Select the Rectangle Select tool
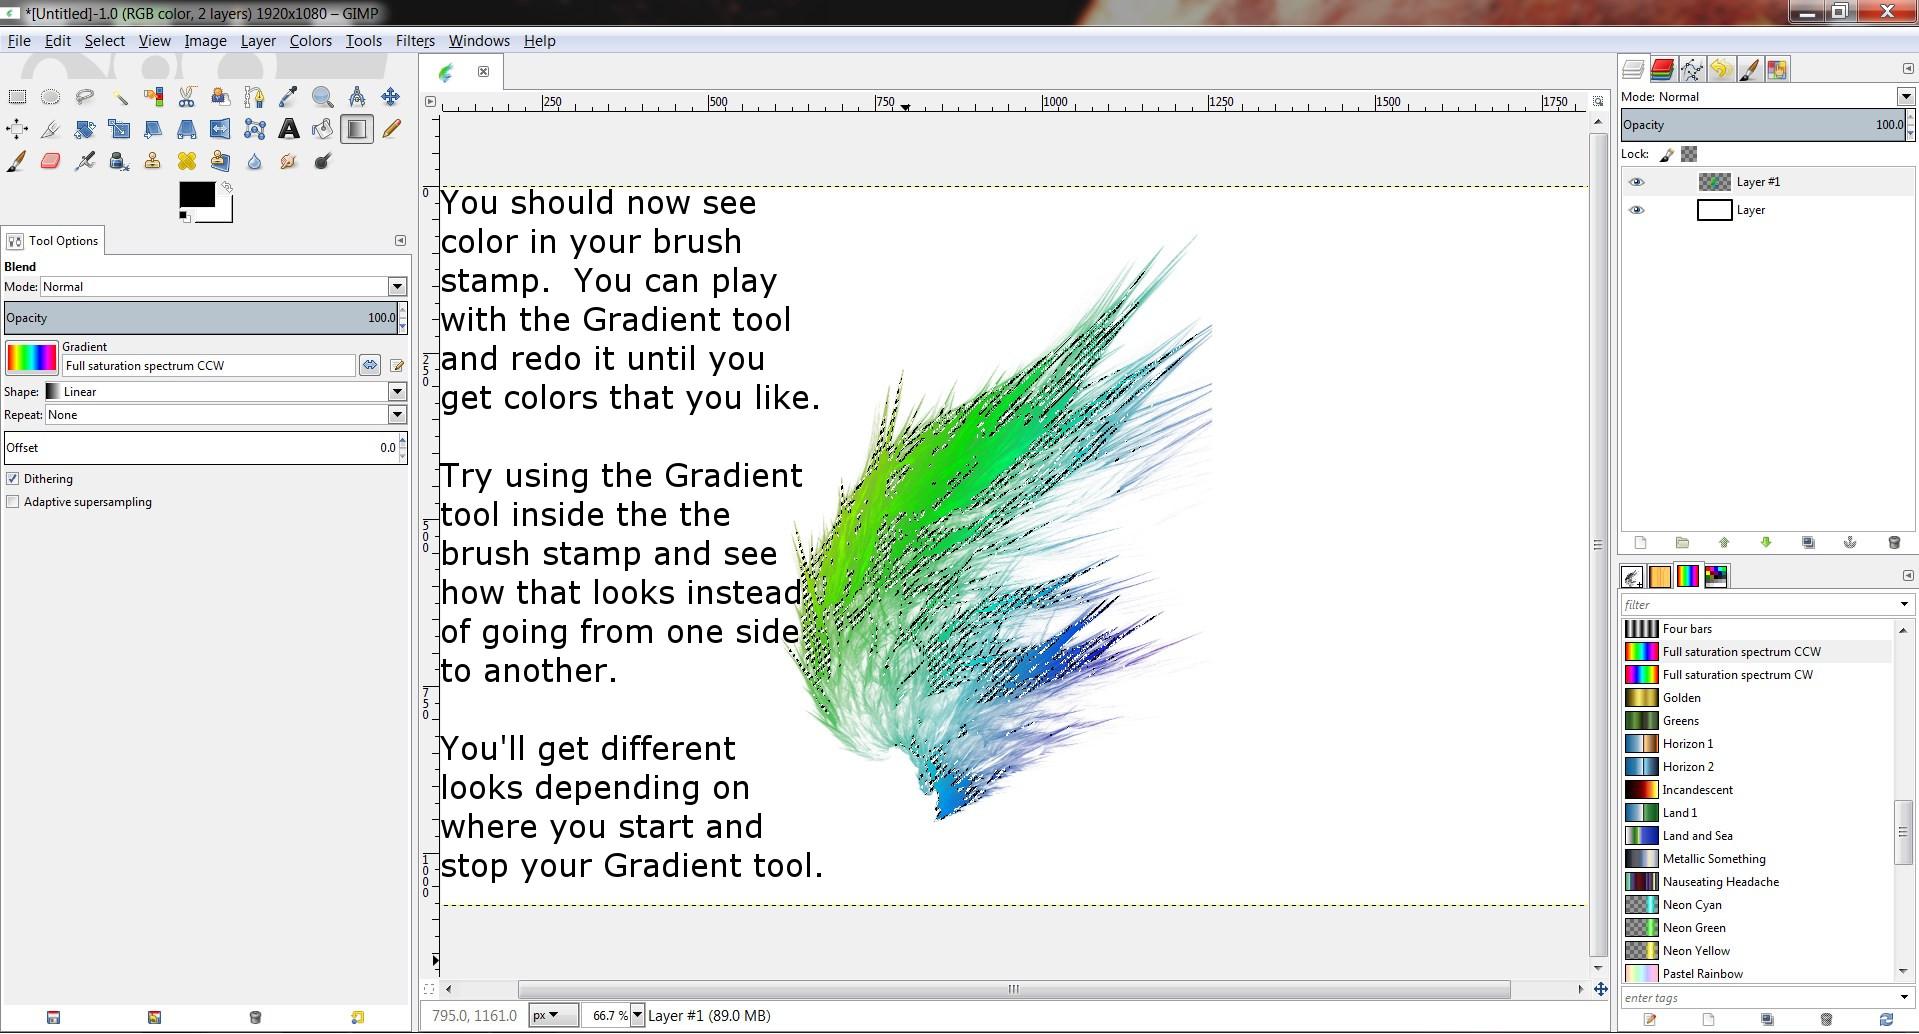 (x=17, y=97)
